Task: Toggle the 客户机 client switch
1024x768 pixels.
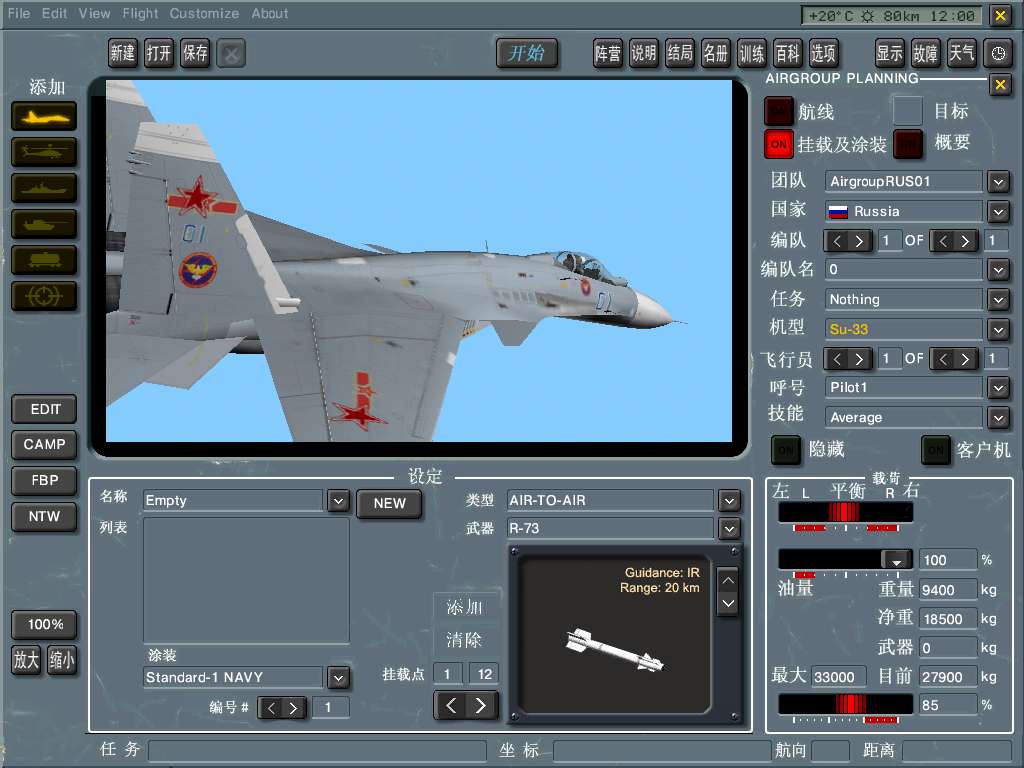Action: click(936, 450)
